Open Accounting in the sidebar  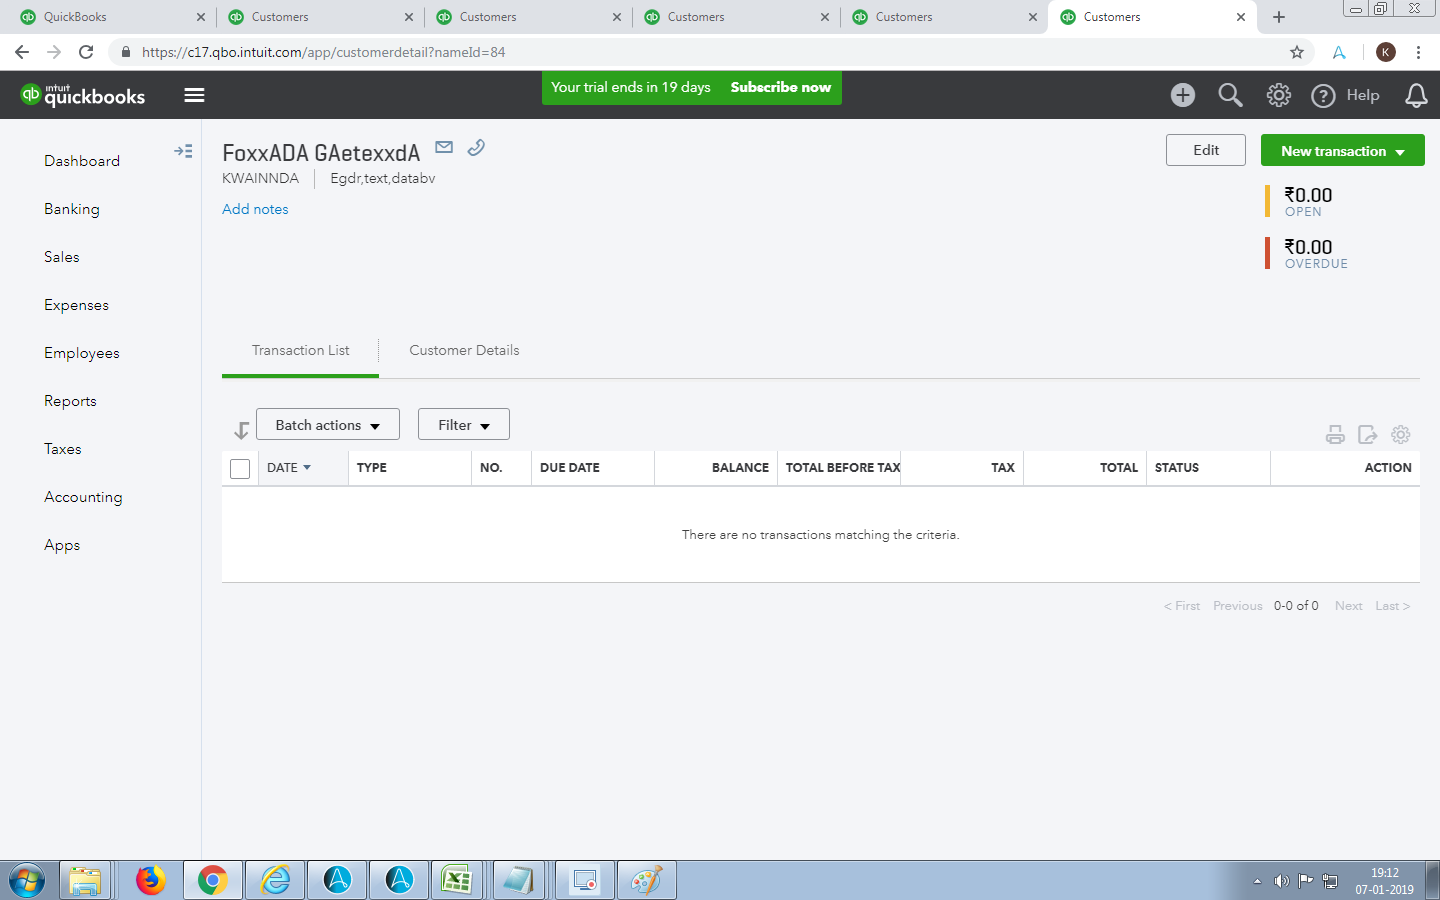point(83,497)
